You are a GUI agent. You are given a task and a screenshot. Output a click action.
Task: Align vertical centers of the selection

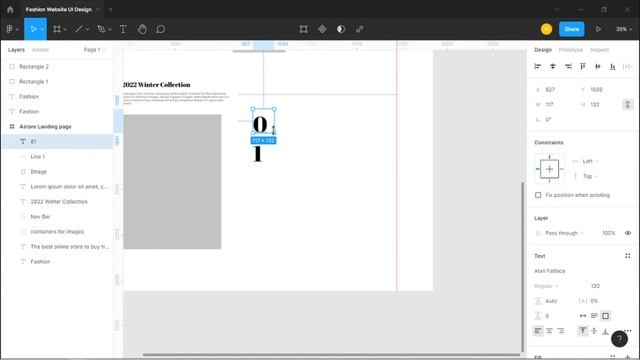(598, 67)
